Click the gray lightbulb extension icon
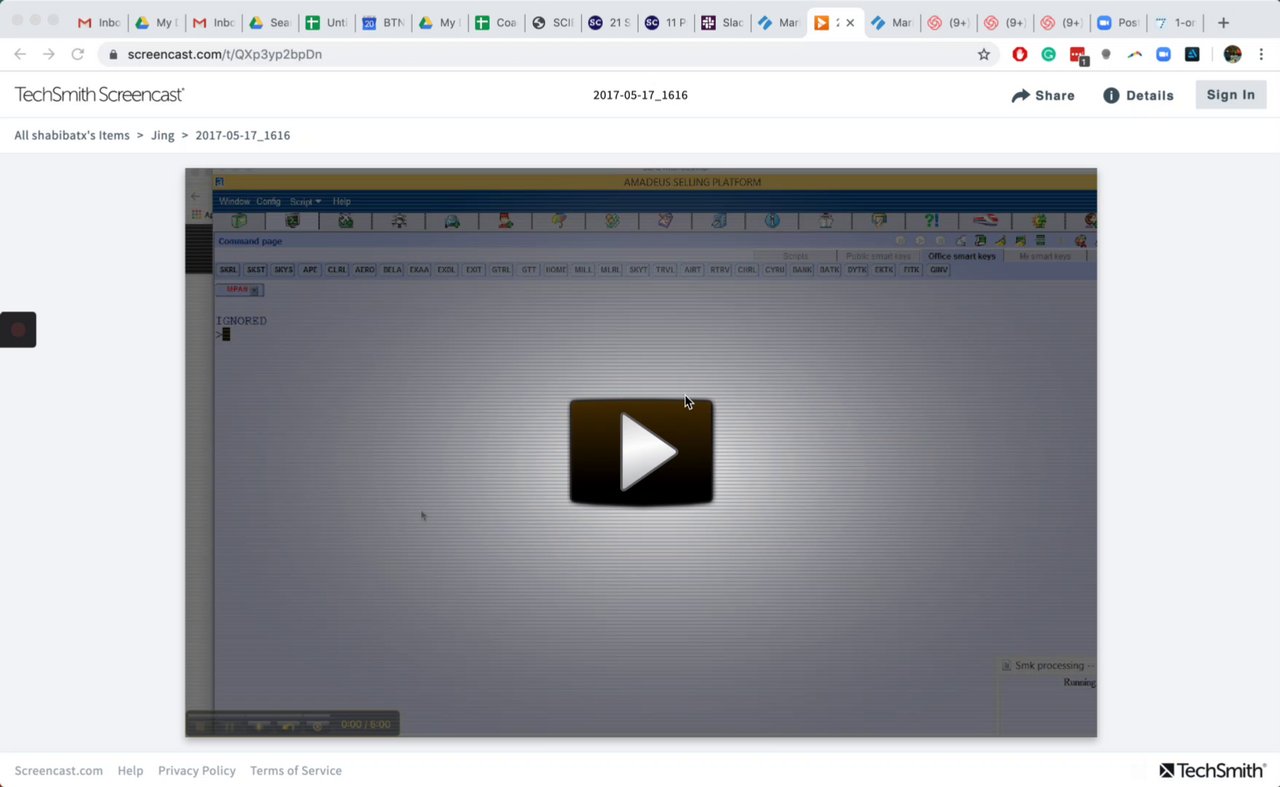Viewport: 1280px width, 787px height. click(1106, 54)
